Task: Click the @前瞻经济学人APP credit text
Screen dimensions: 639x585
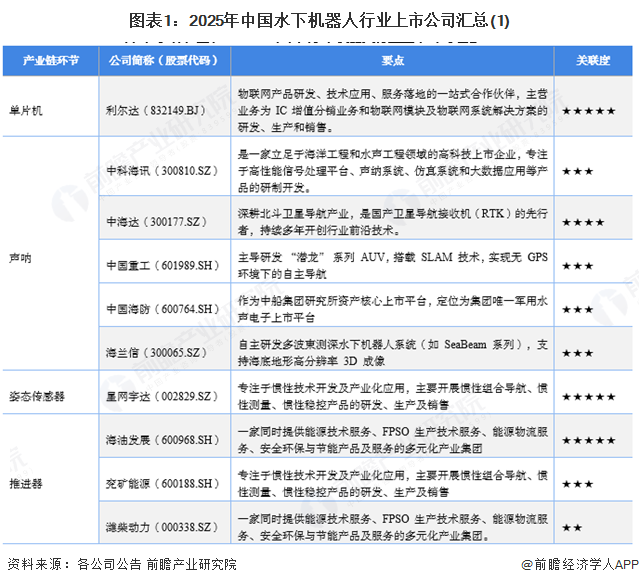Action: click(x=580, y=564)
